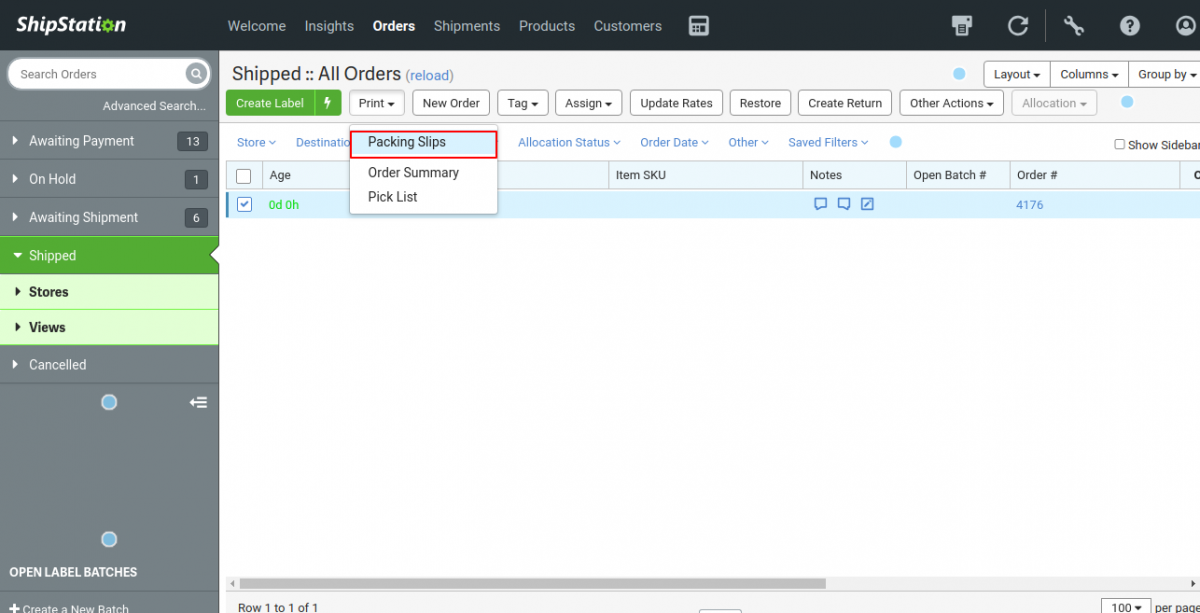Click the printer icon in the header
Screen dimensions: 1200x613
coord(962,26)
